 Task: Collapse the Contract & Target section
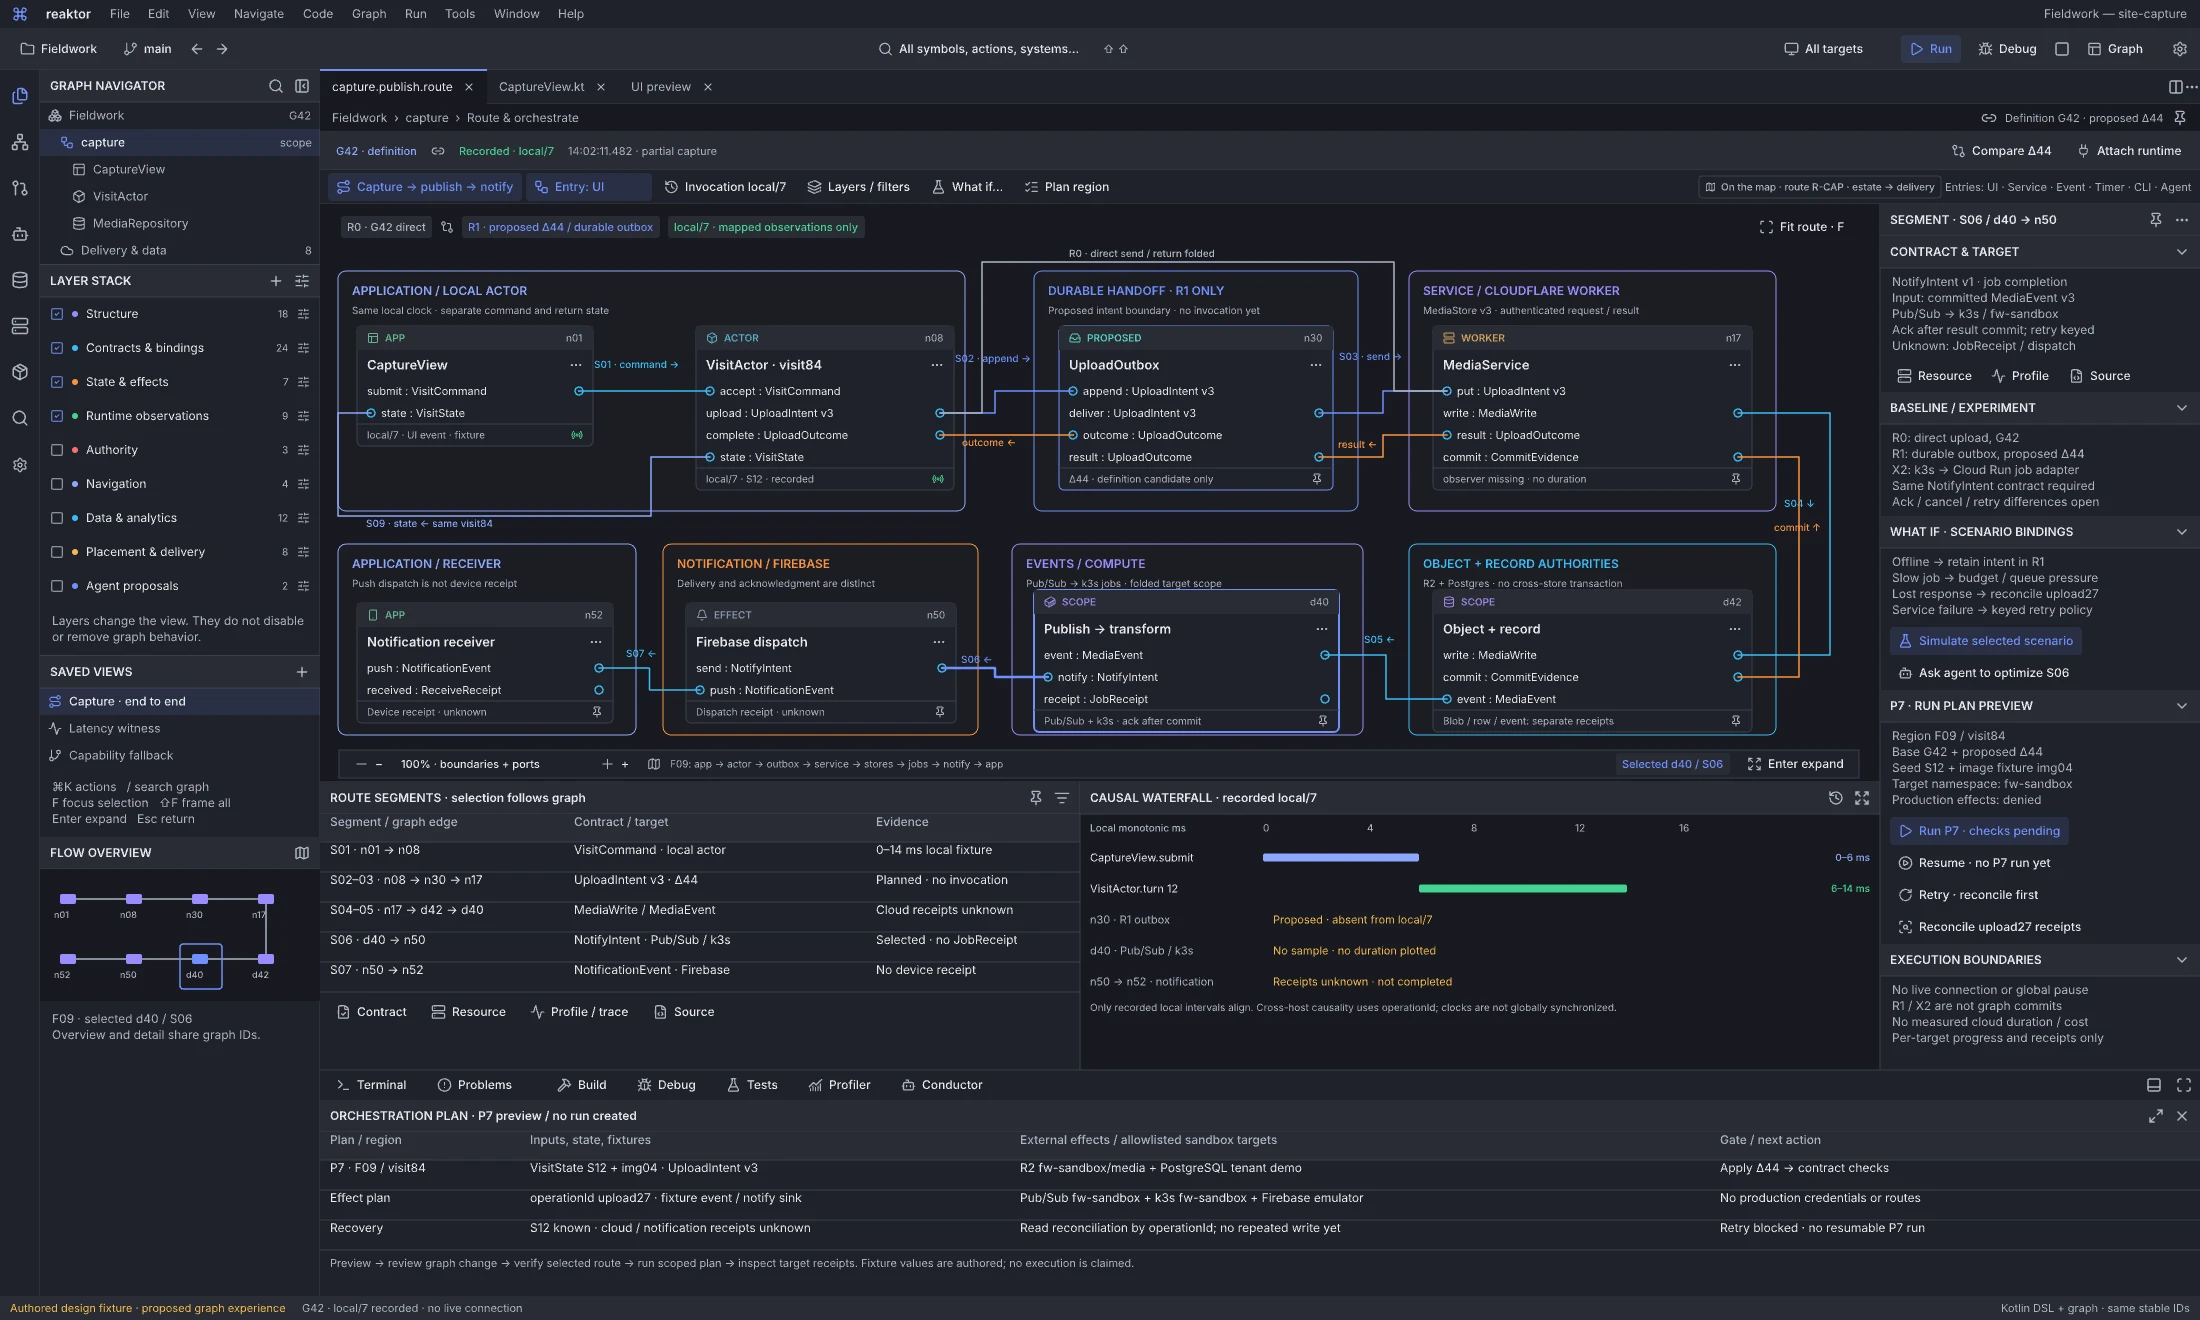2182,252
